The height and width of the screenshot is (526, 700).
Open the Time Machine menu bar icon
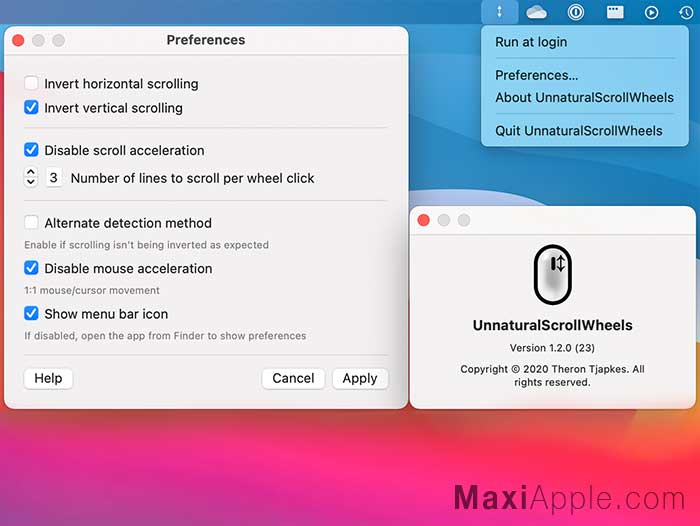[x=686, y=13]
